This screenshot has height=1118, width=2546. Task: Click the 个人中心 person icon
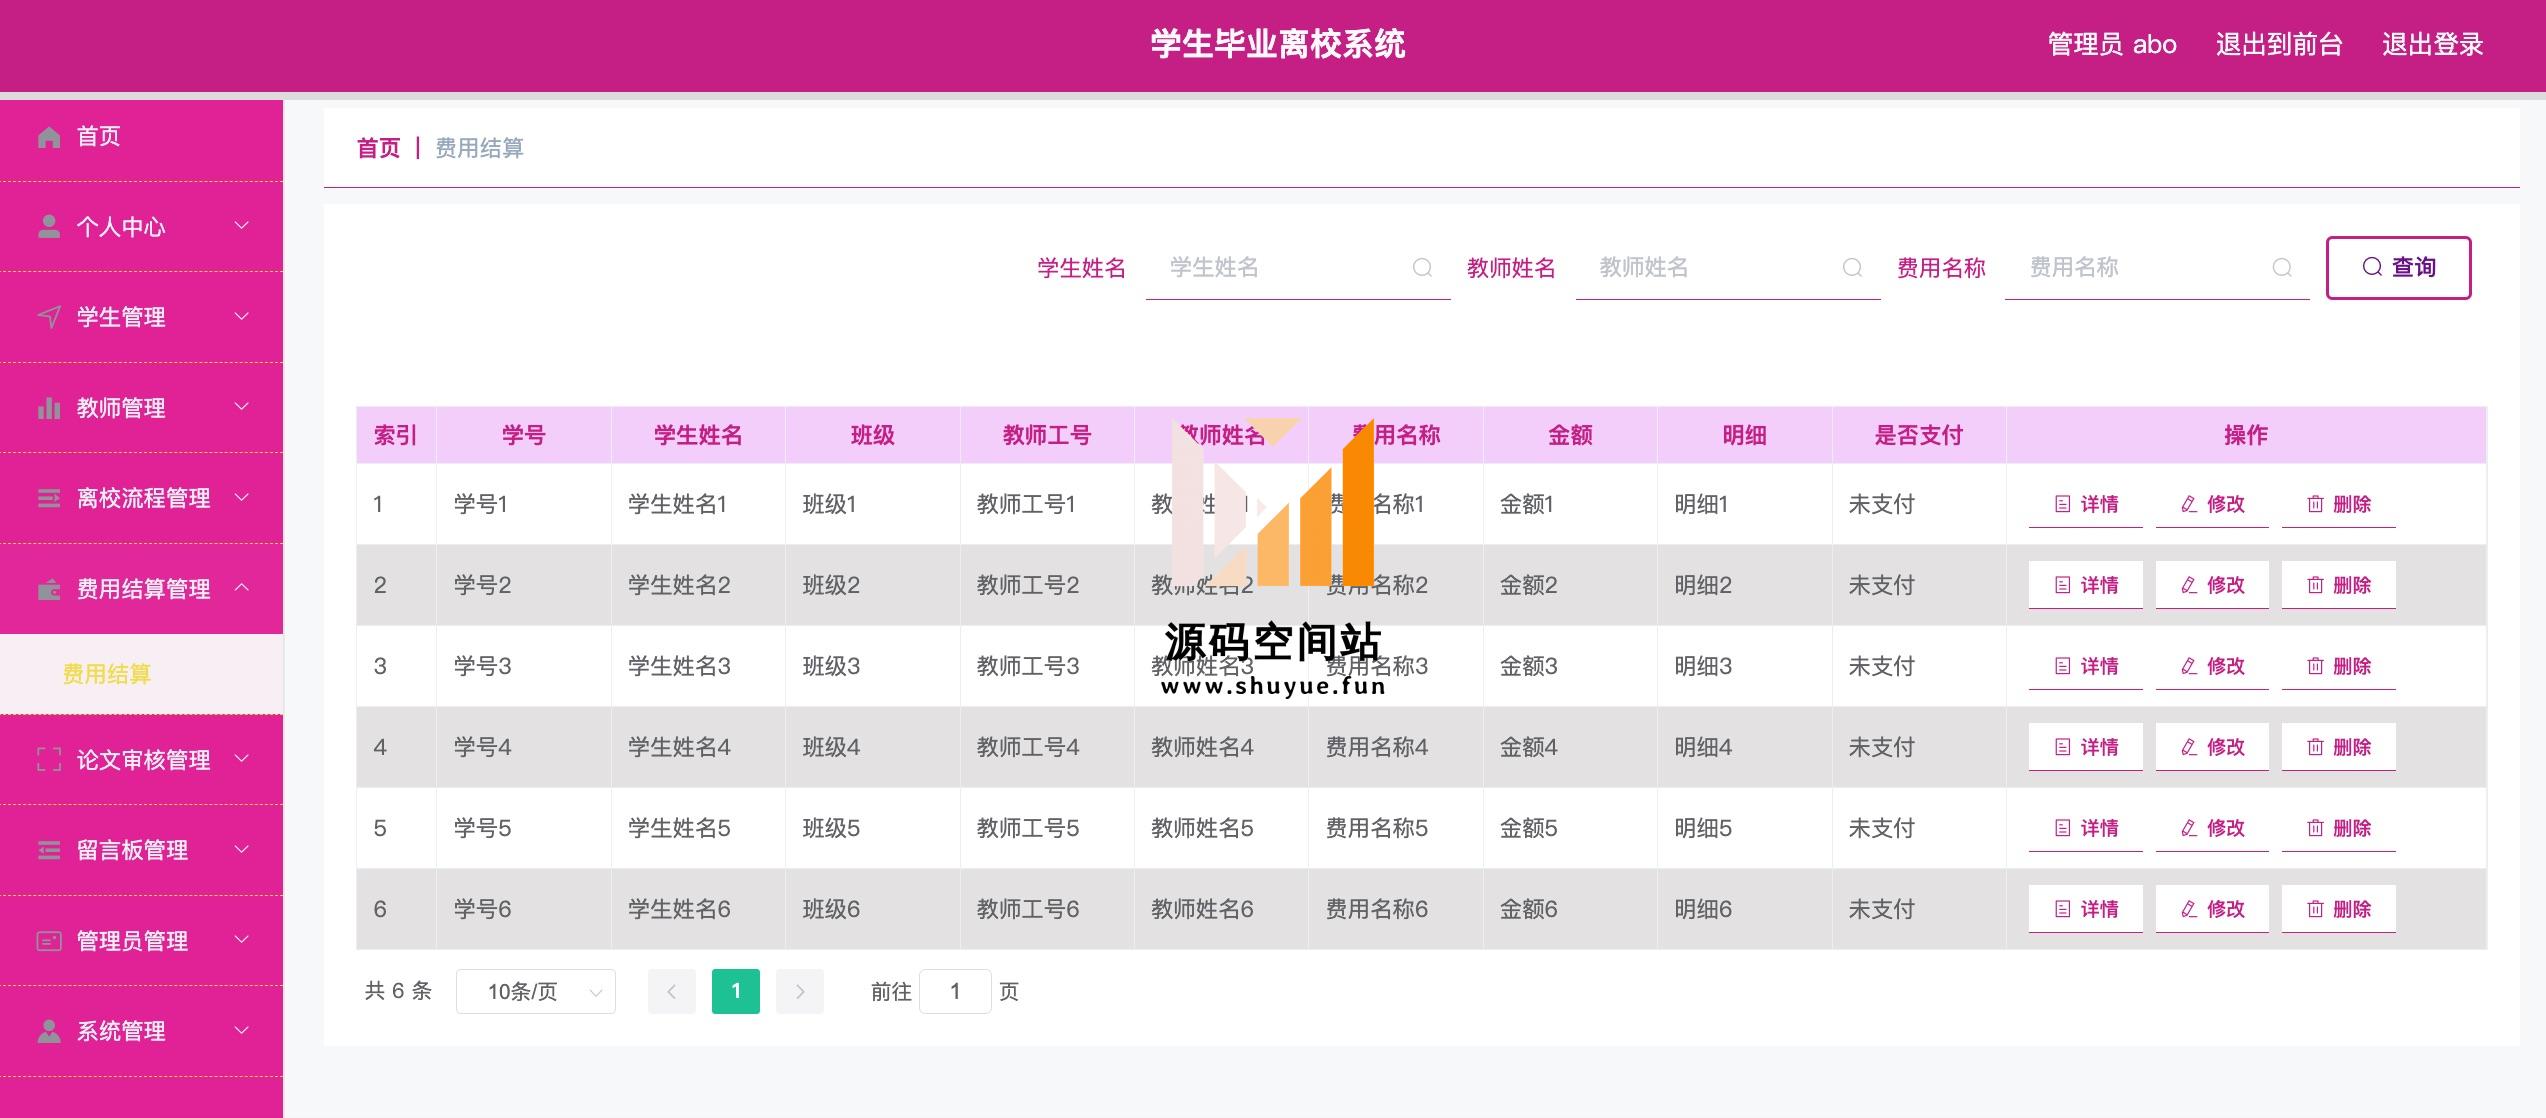pyautogui.click(x=49, y=227)
